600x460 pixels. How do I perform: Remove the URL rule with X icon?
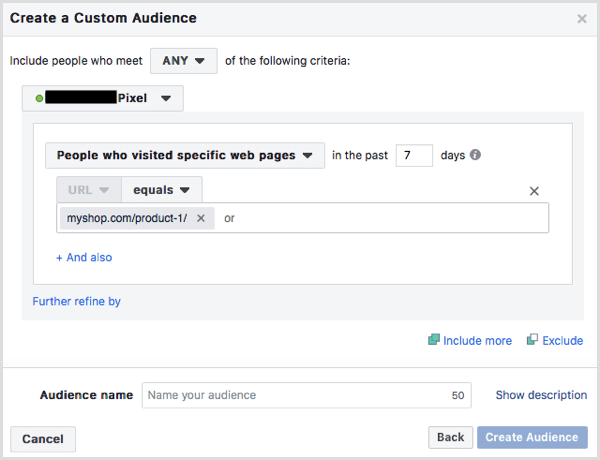pyautogui.click(x=534, y=191)
